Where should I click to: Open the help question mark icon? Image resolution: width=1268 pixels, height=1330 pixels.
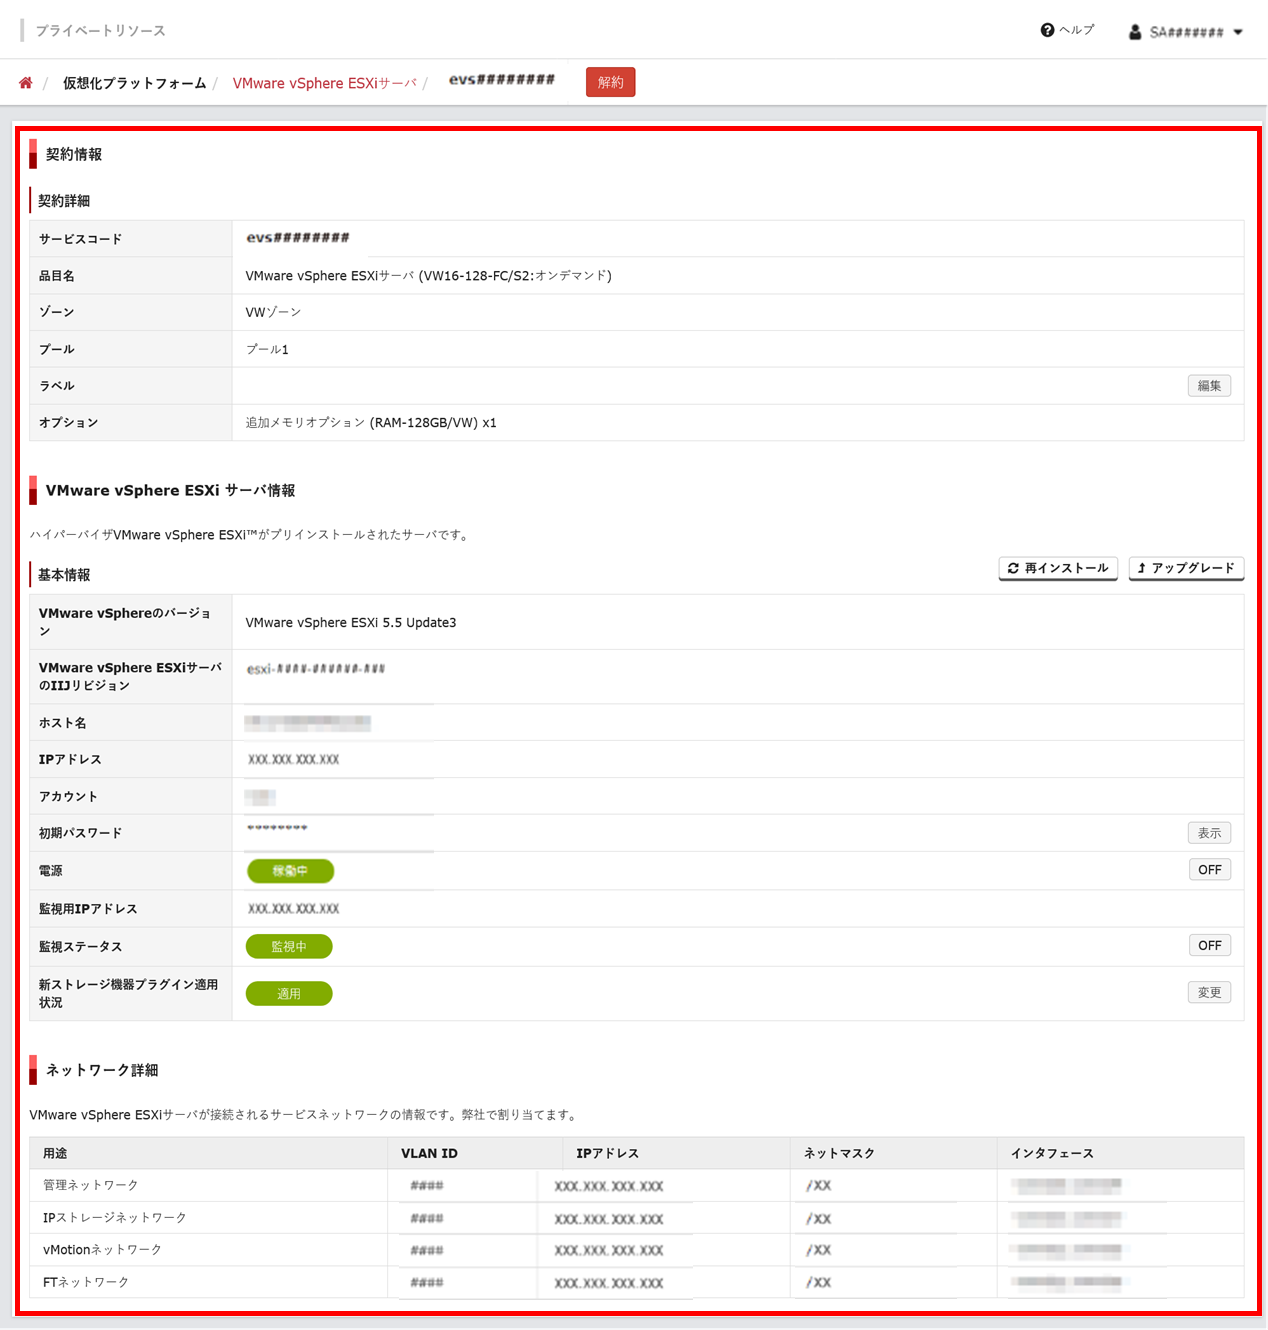click(x=1047, y=30)
